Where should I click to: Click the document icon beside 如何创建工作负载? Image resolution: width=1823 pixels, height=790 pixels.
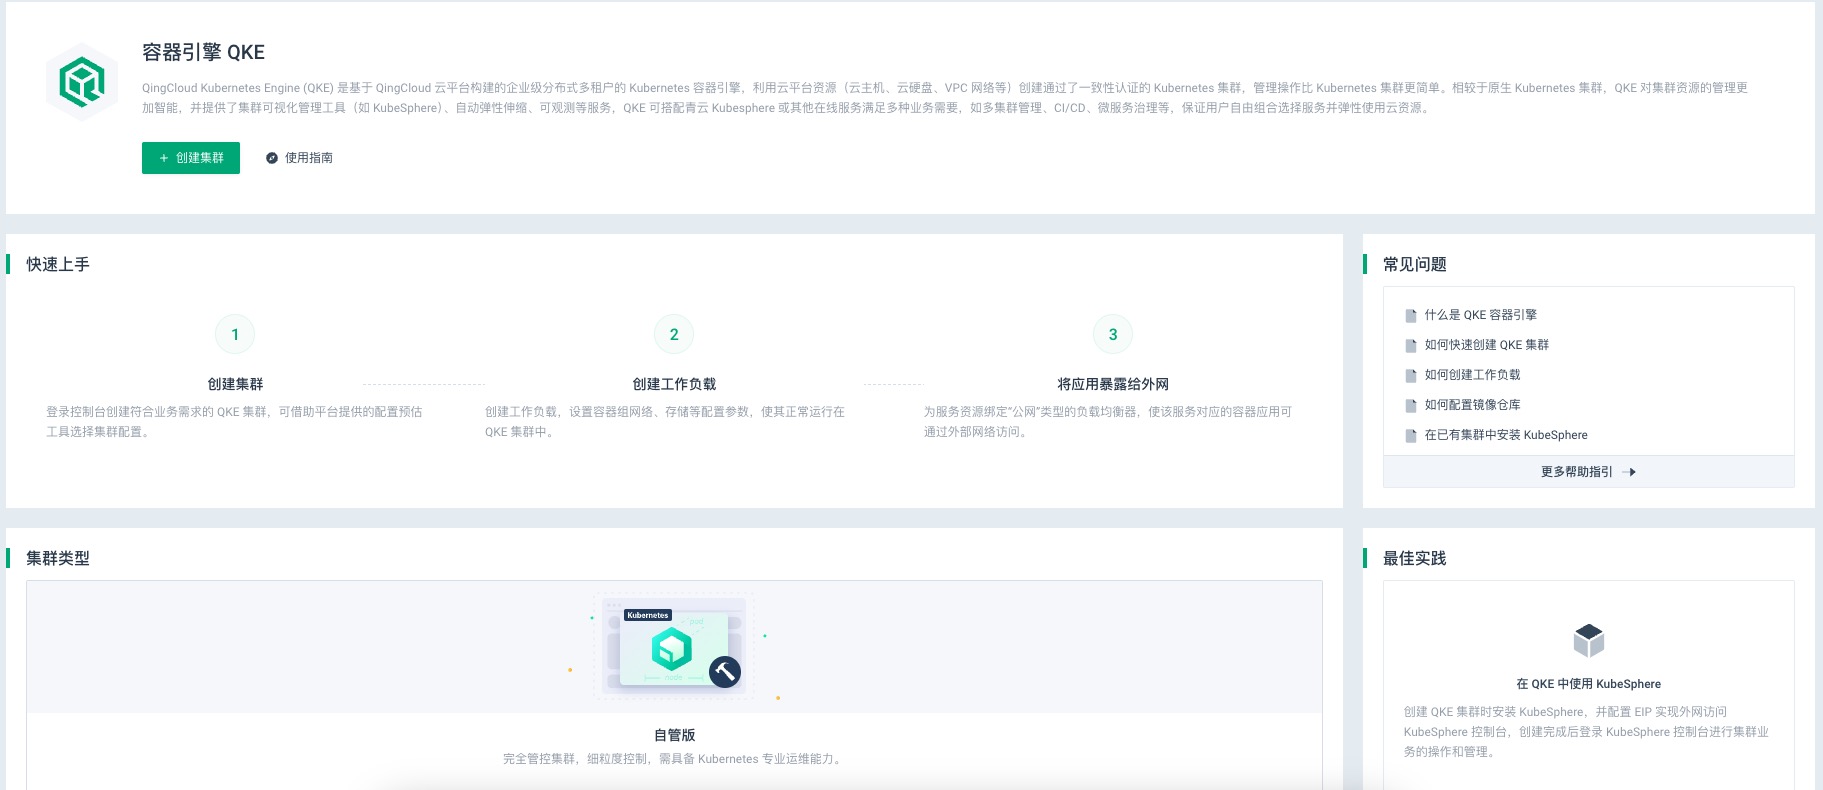(x=1411, y=375)
